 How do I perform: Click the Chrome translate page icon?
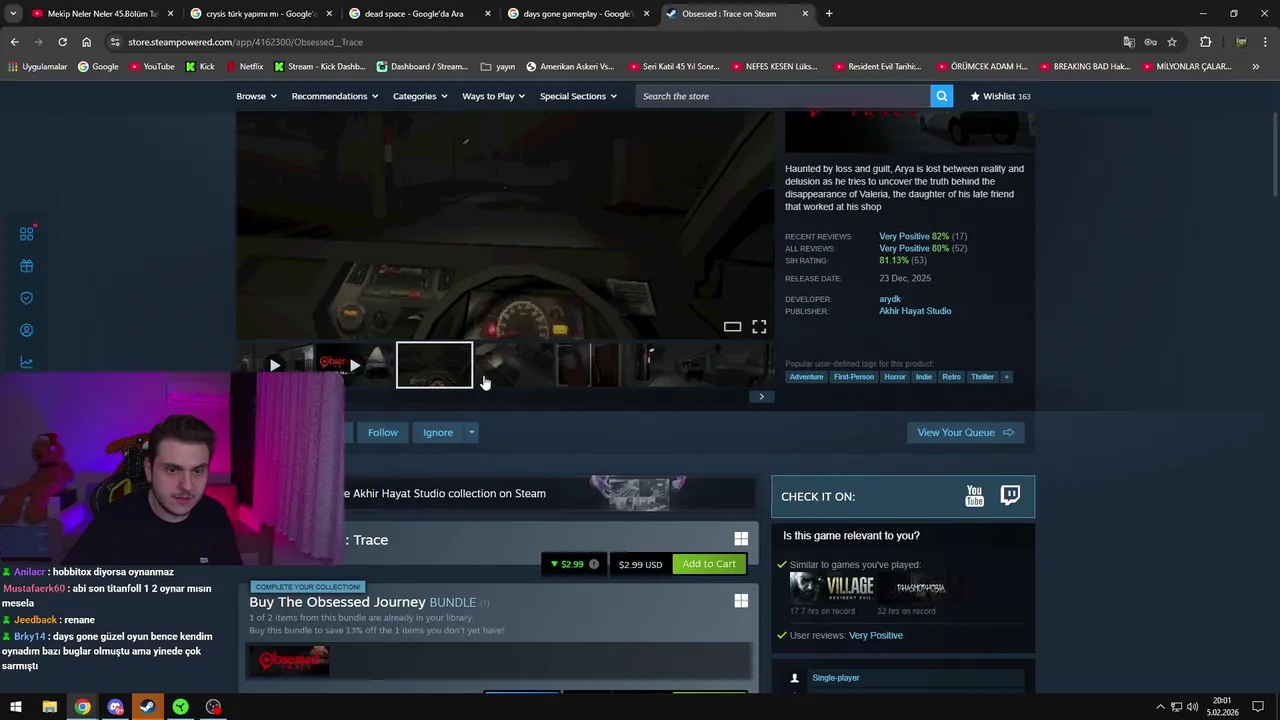coord(1129,42)
